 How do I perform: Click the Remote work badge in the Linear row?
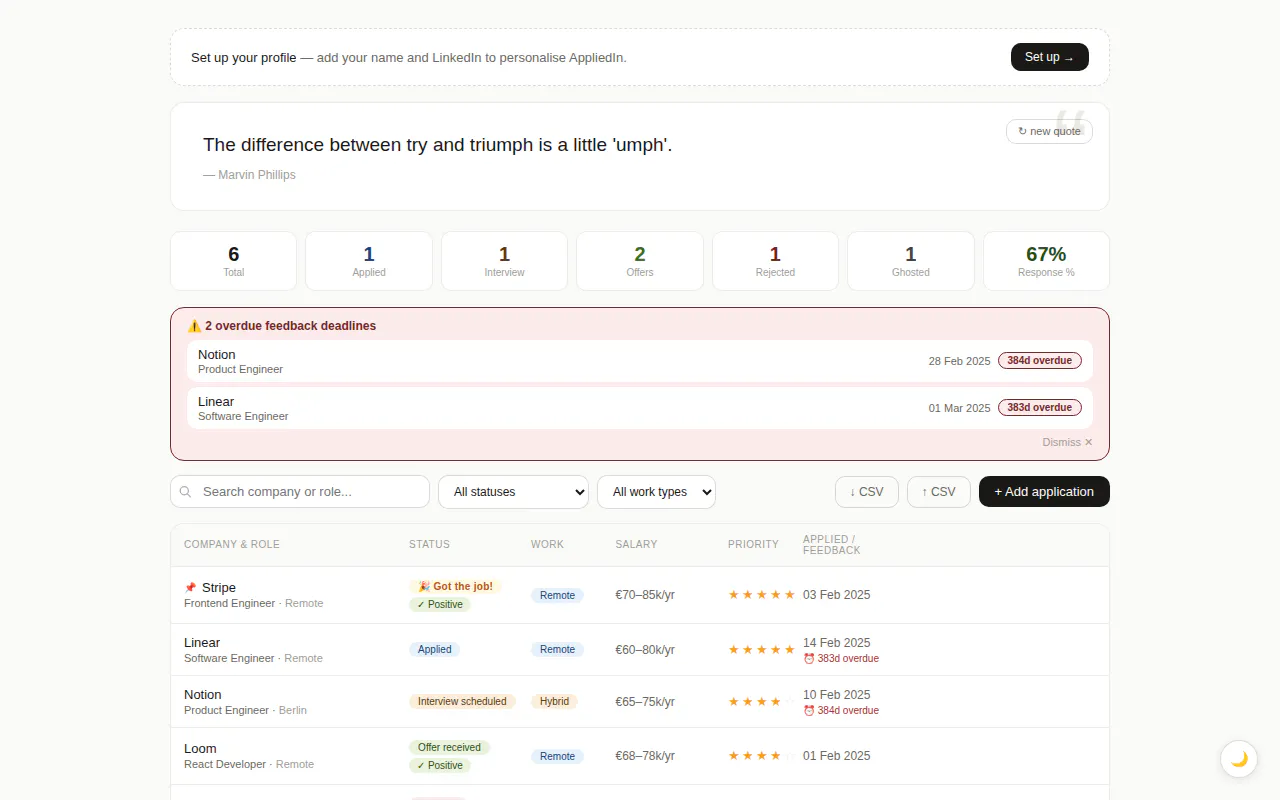pos(557,650)
